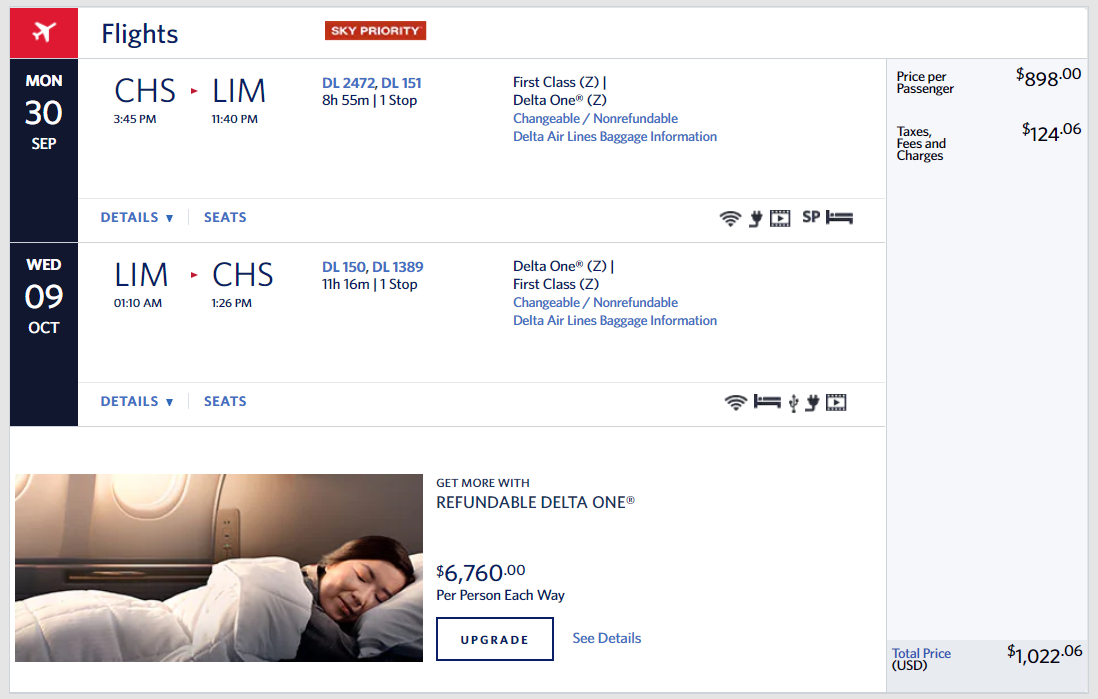Click Wi-Fi icon on LIM to CHS flight
The width and height of the screenshot is (1098, 699).
(x=735, y=403)
